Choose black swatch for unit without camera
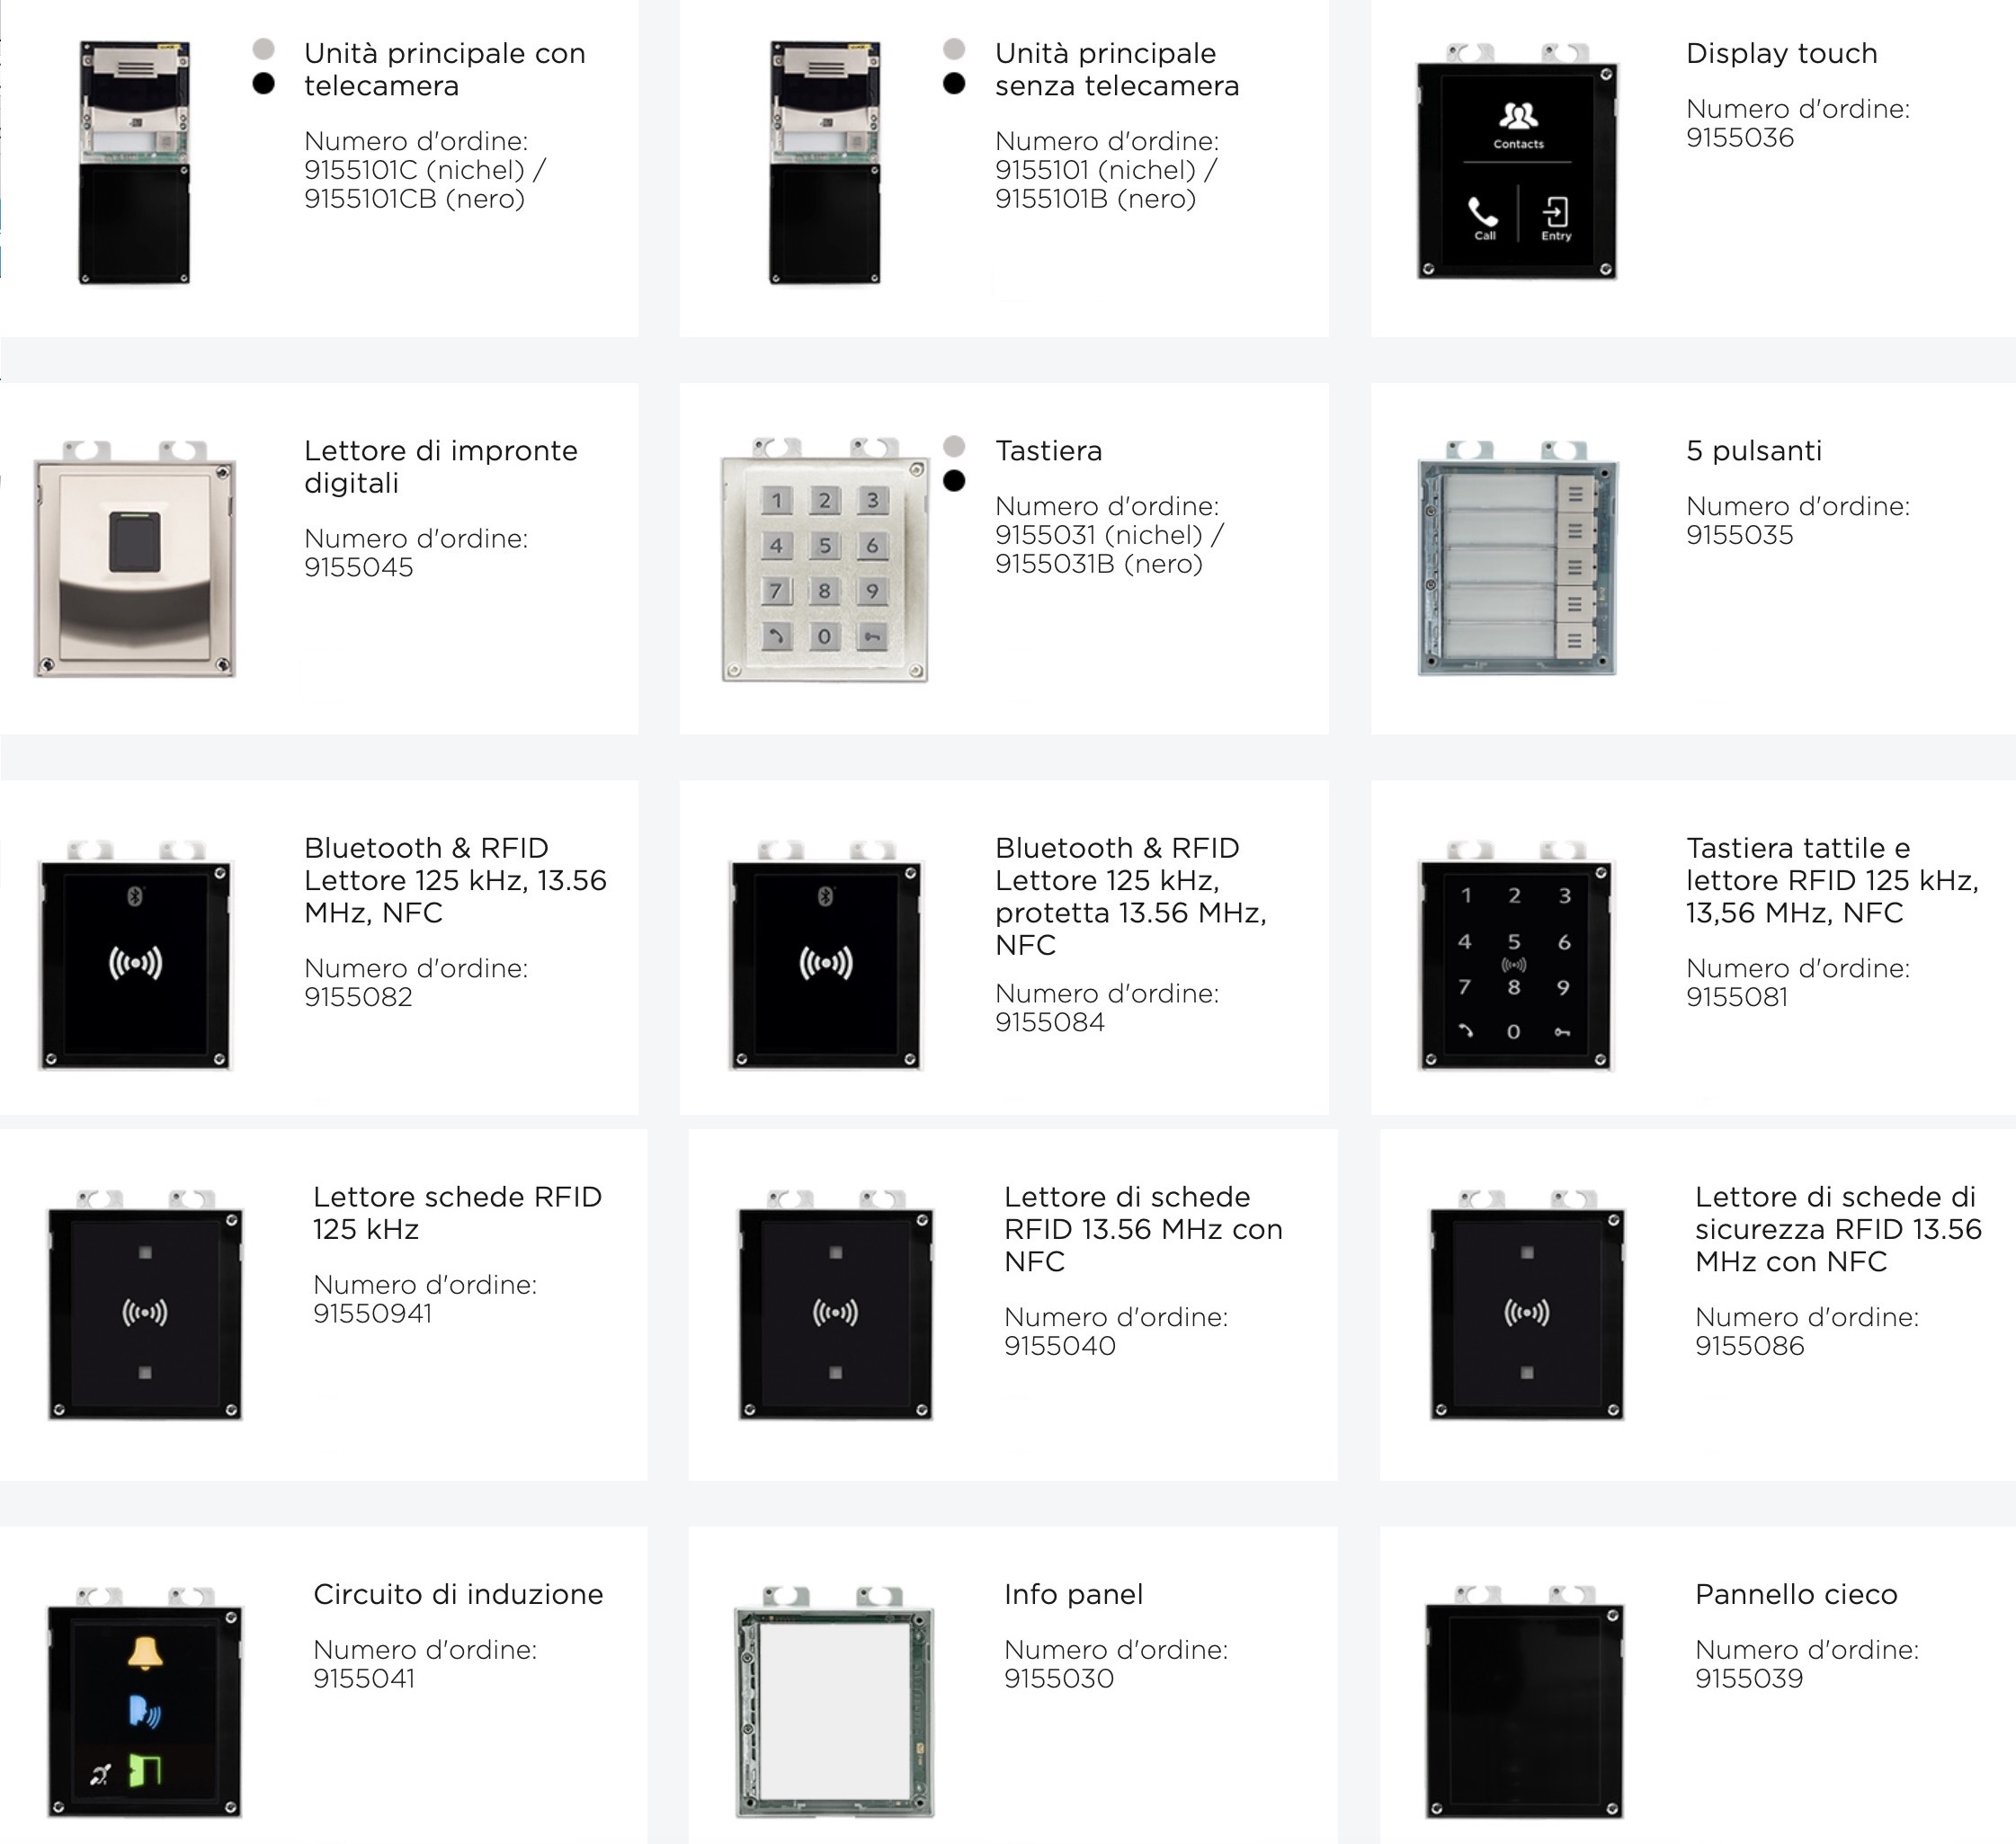The height and width of the screenshot is (1844, 2016). point(954,84)
